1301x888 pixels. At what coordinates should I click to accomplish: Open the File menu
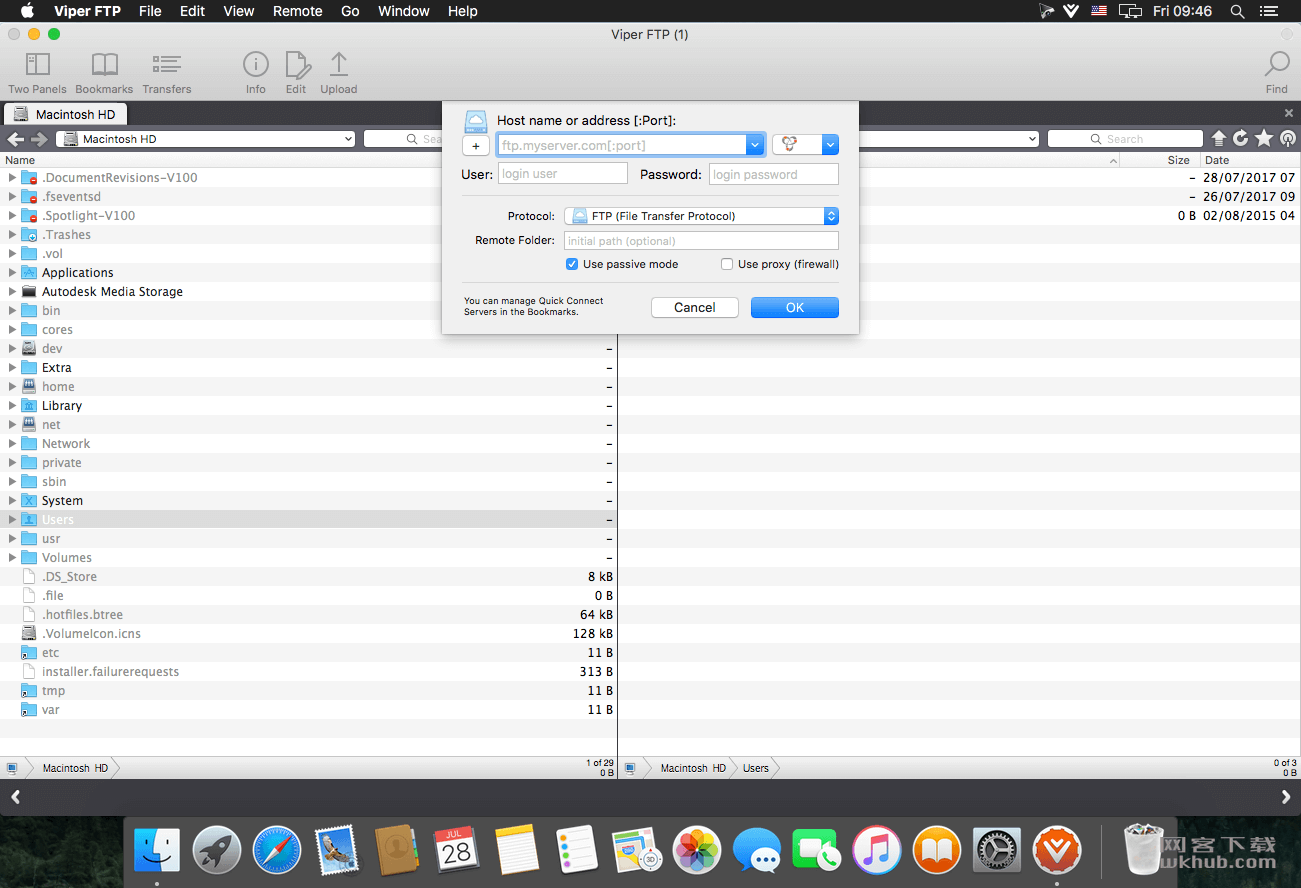[x=150, y=11]
